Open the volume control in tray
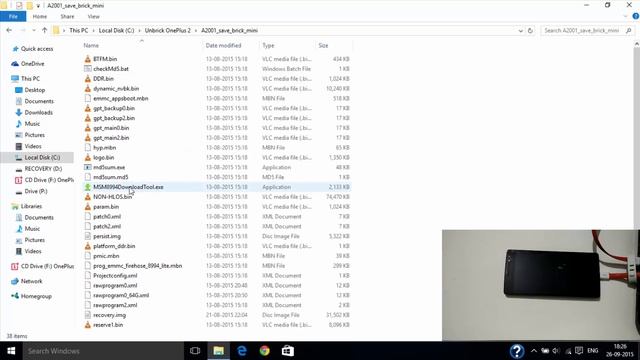640x360 pixels. [556, 351]
